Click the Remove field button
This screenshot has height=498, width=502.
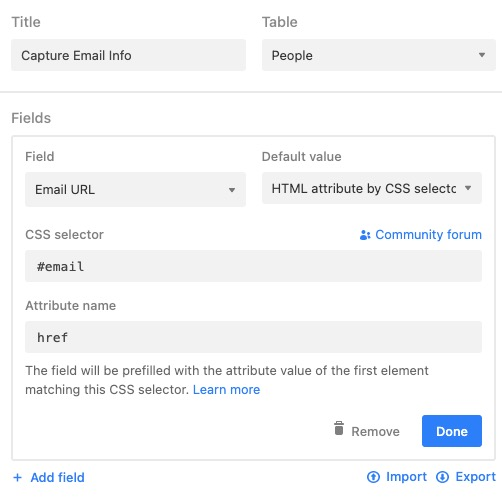pyautogui.click(x=367, y=430)
